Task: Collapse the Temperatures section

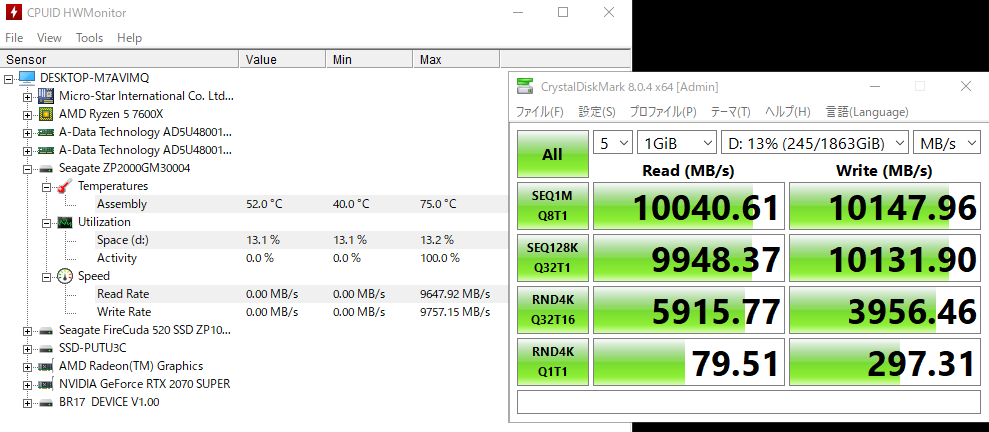Action: pyautogui.click(x=46, y=187)
